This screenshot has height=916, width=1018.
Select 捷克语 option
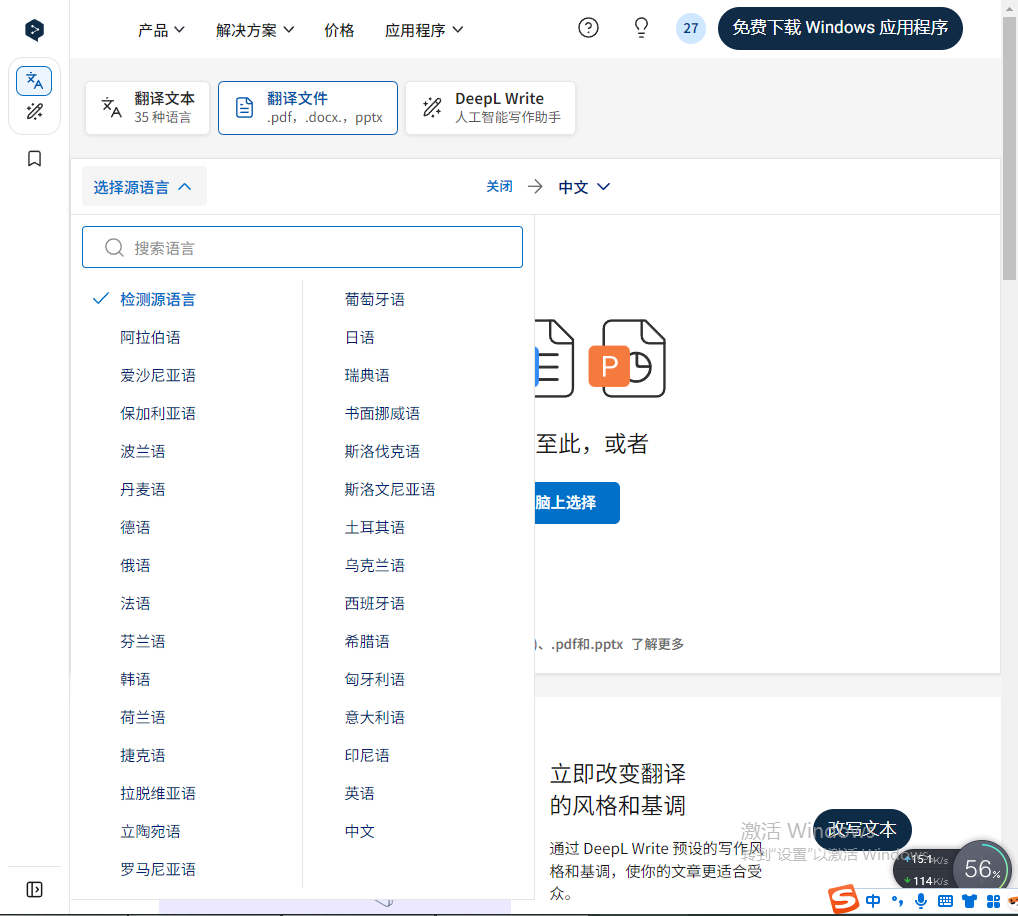coord(143,756)
